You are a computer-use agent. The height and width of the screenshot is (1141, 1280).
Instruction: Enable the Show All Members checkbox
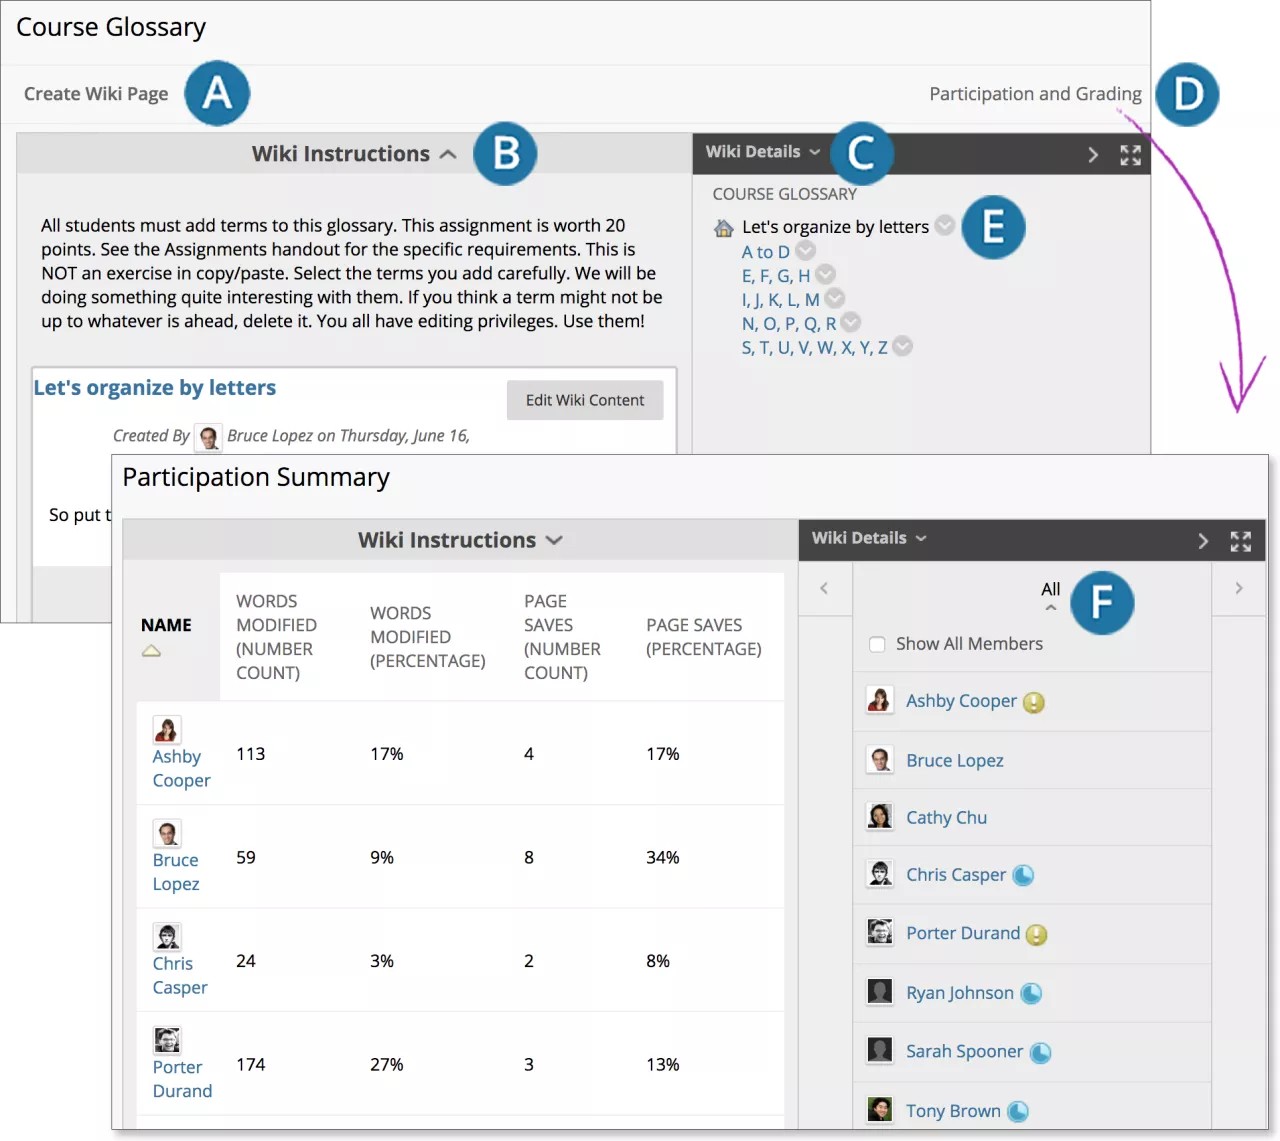pyautogui.click(x=877, y=645)
